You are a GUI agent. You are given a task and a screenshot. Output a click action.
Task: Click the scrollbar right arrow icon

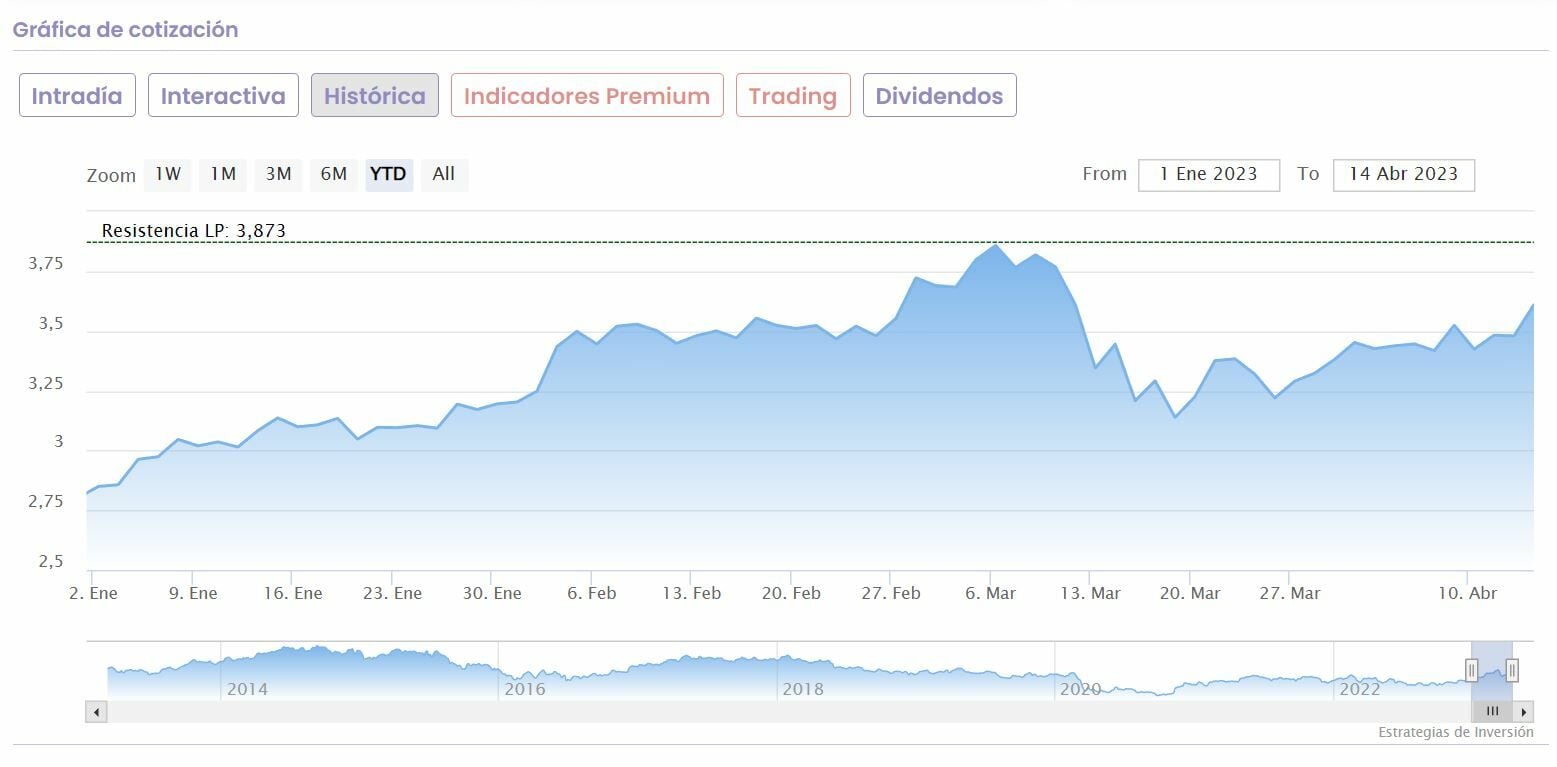coord(1524,712)
